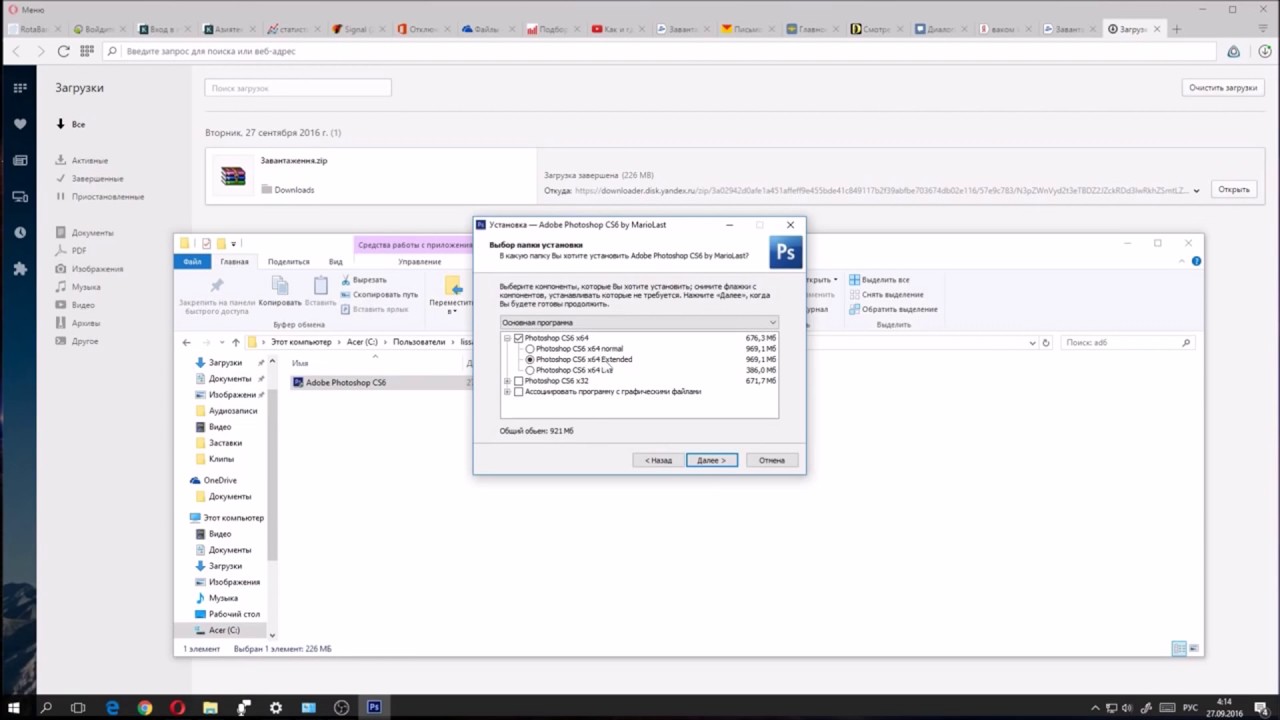Open the notification center in system tray
Viewport: 1280px width, 720px height.
(1259, 707)
